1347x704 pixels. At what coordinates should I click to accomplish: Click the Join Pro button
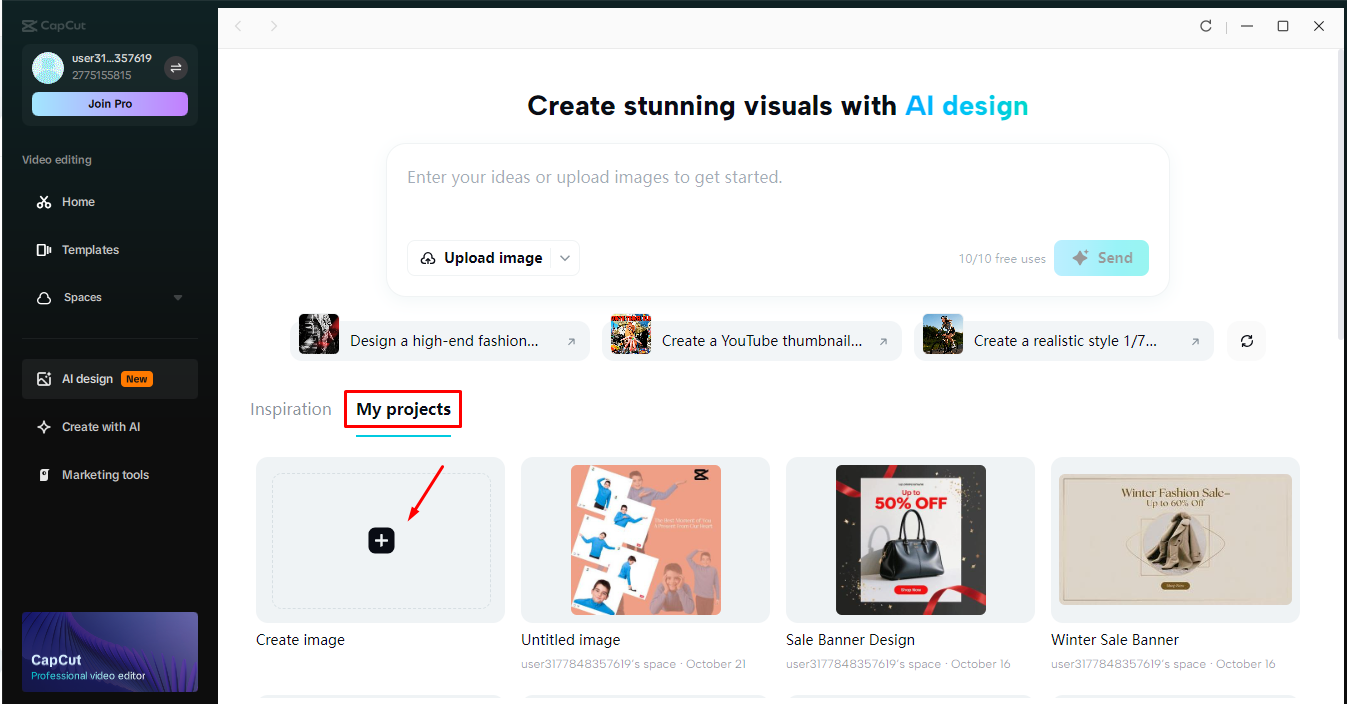click(110, 104)
